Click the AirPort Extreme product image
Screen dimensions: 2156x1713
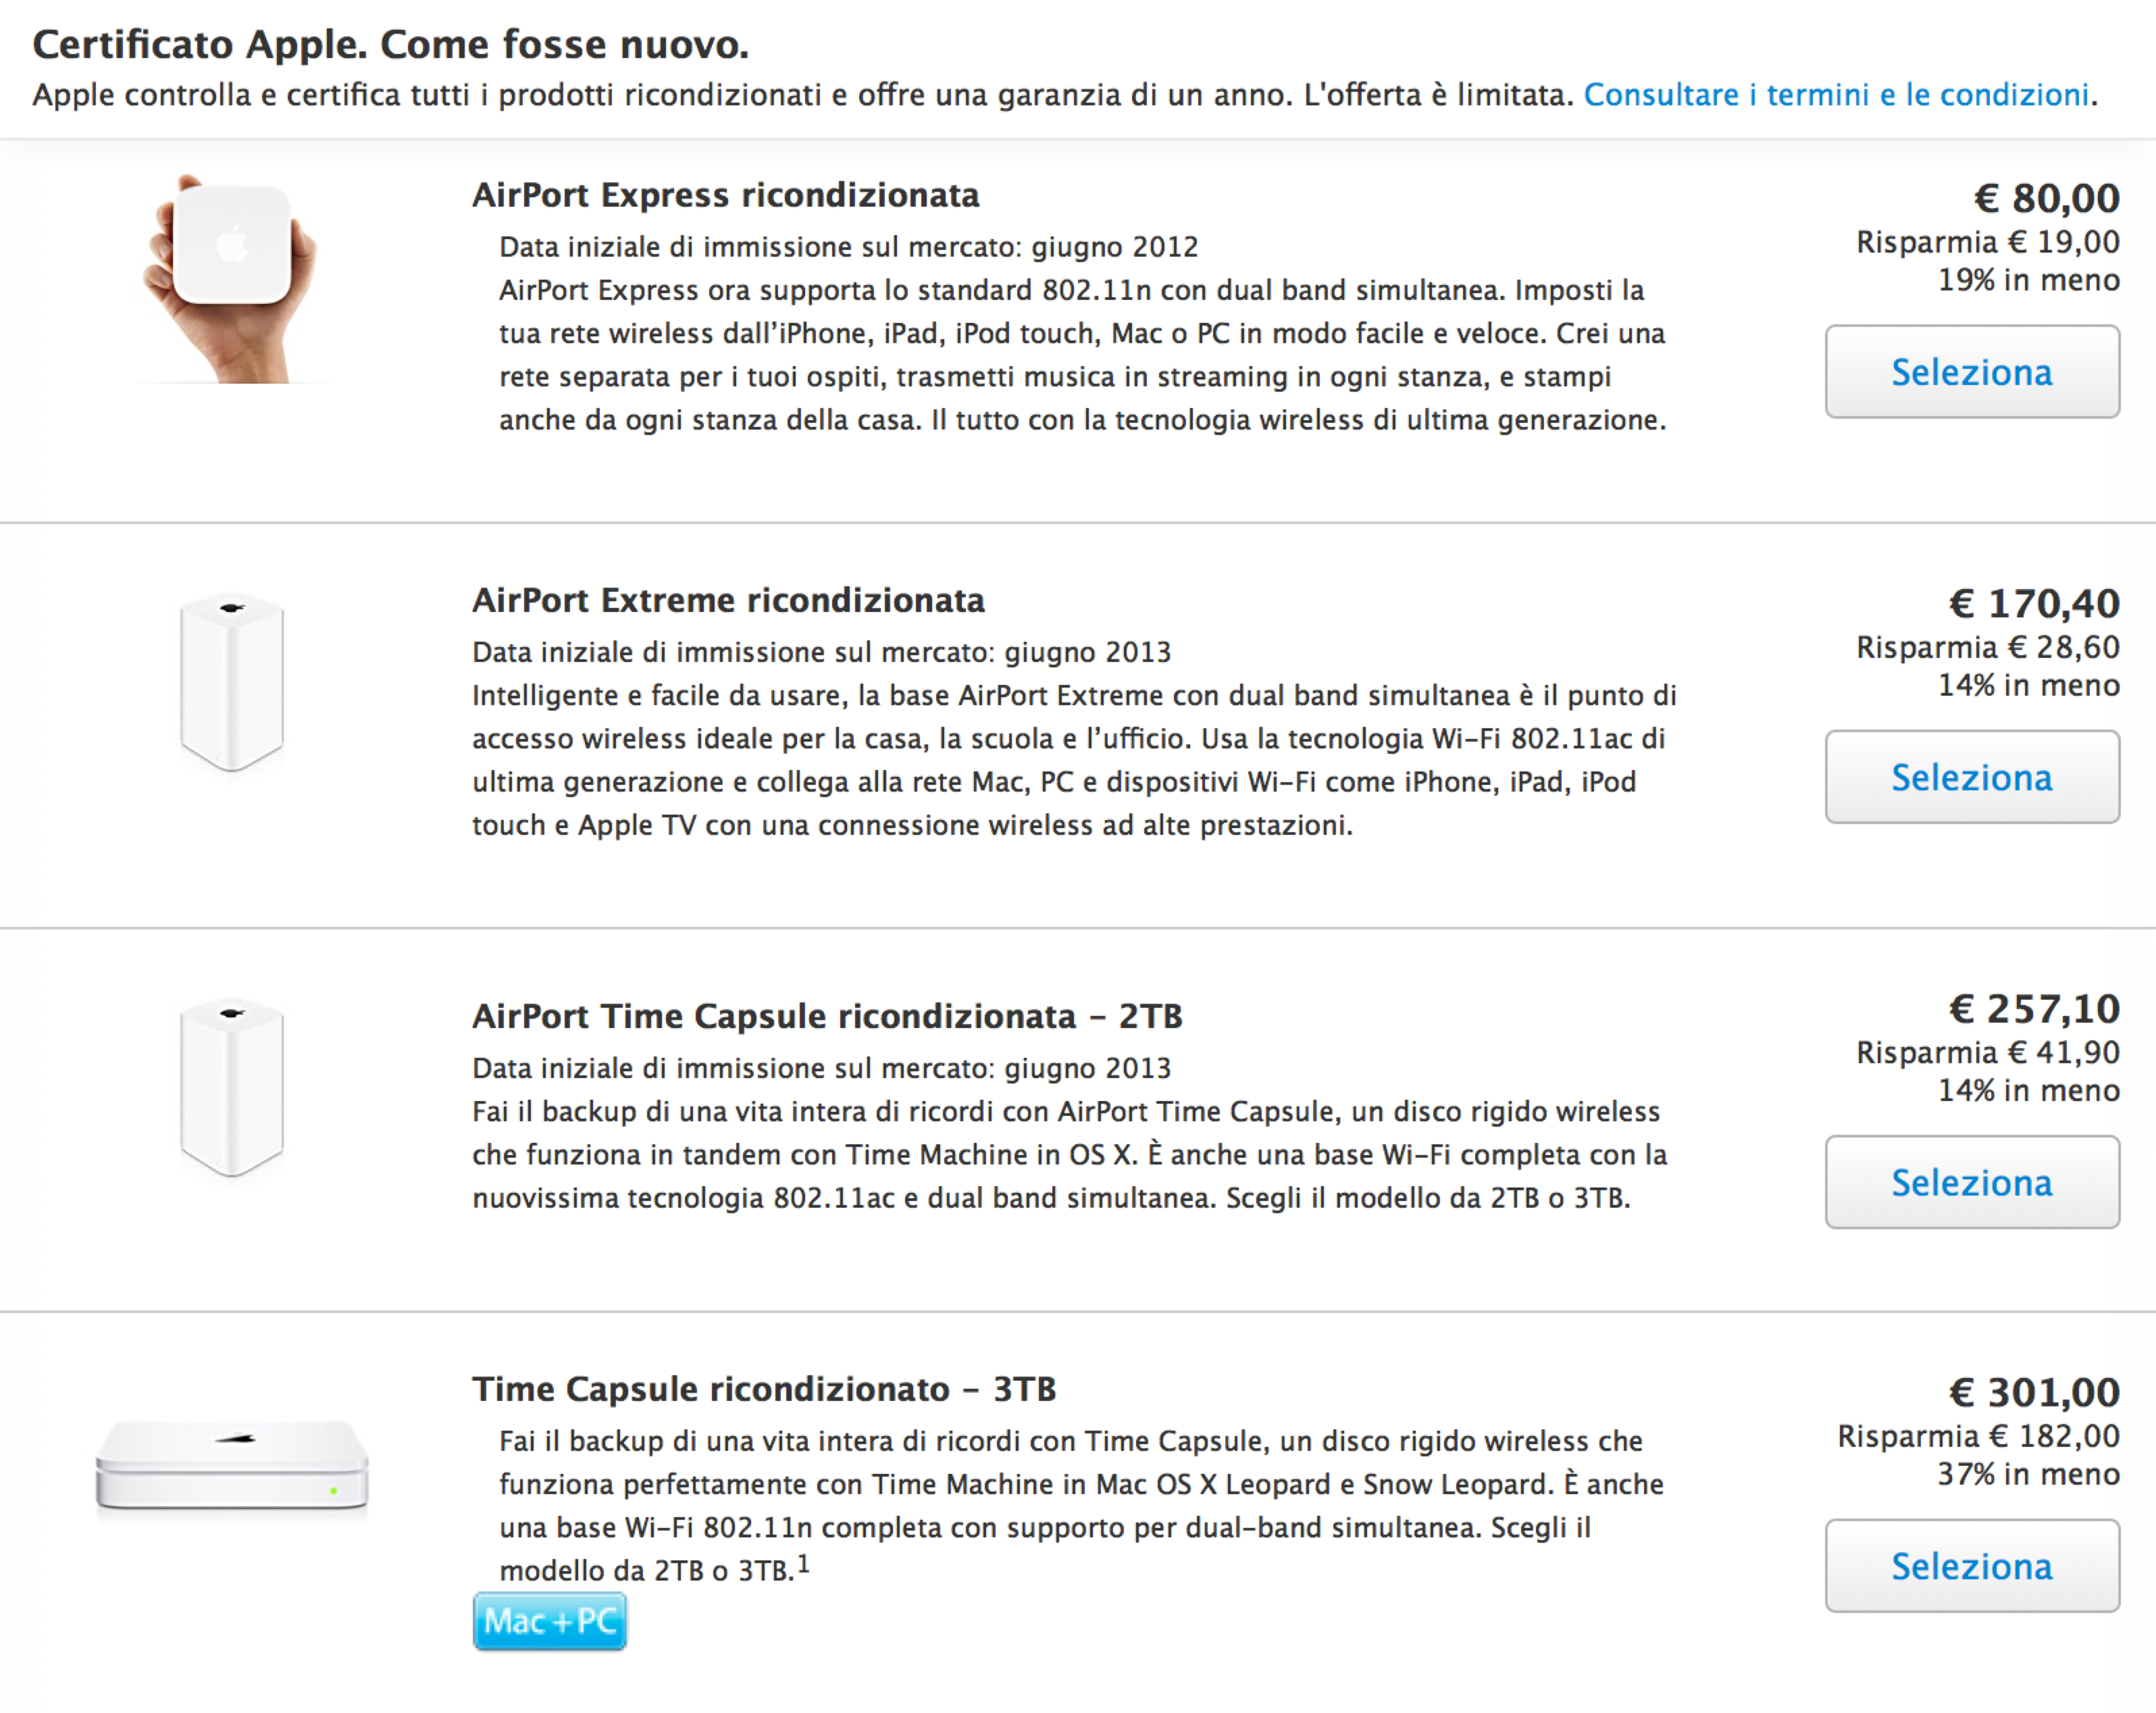coord(232,682)
